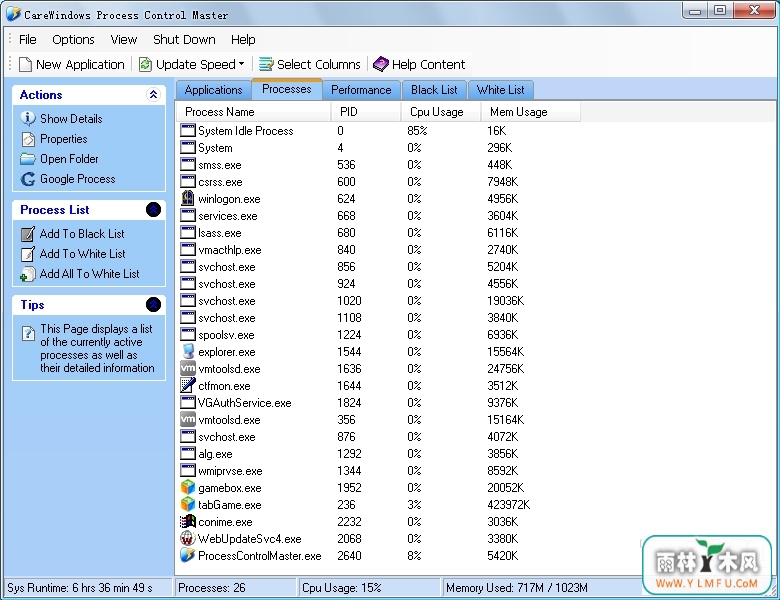Click the Add All To White List link

(90, 274)
